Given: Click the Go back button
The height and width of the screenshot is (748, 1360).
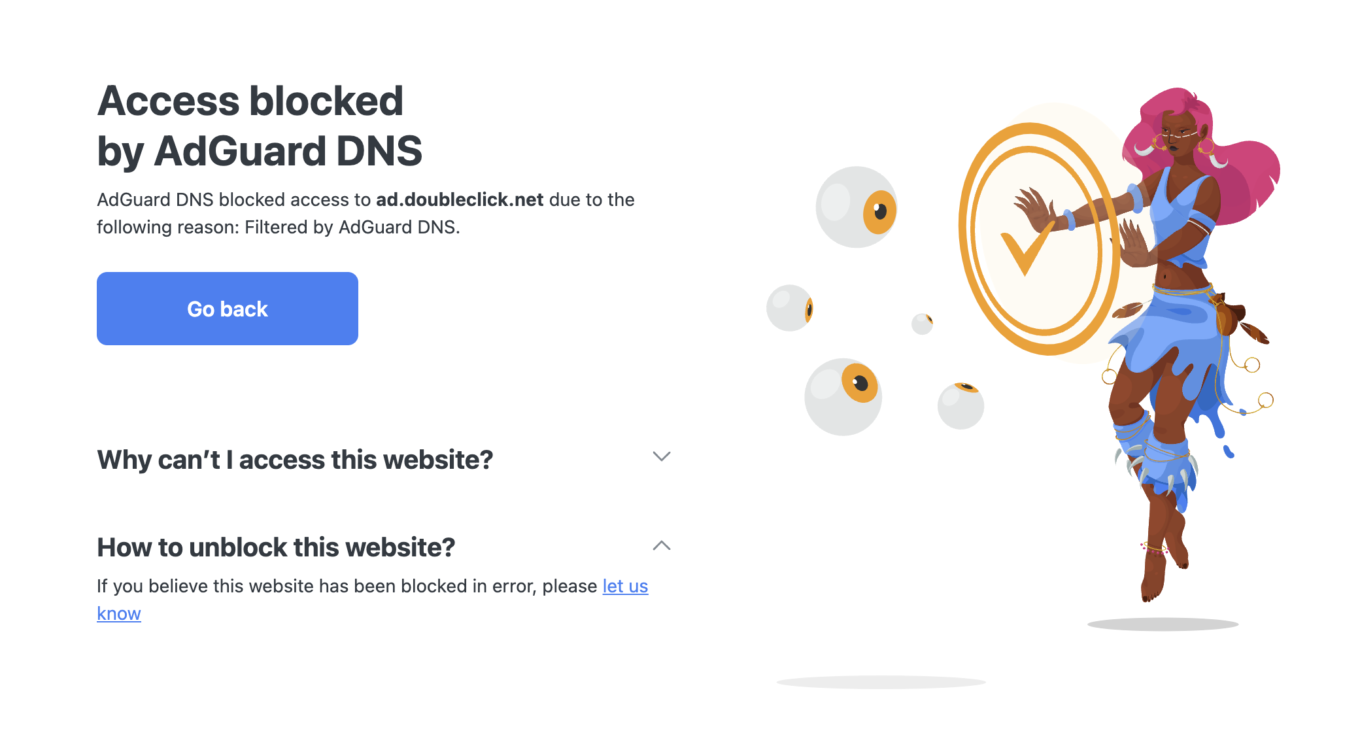Looking at the screenshot, I should click(226, 308).
